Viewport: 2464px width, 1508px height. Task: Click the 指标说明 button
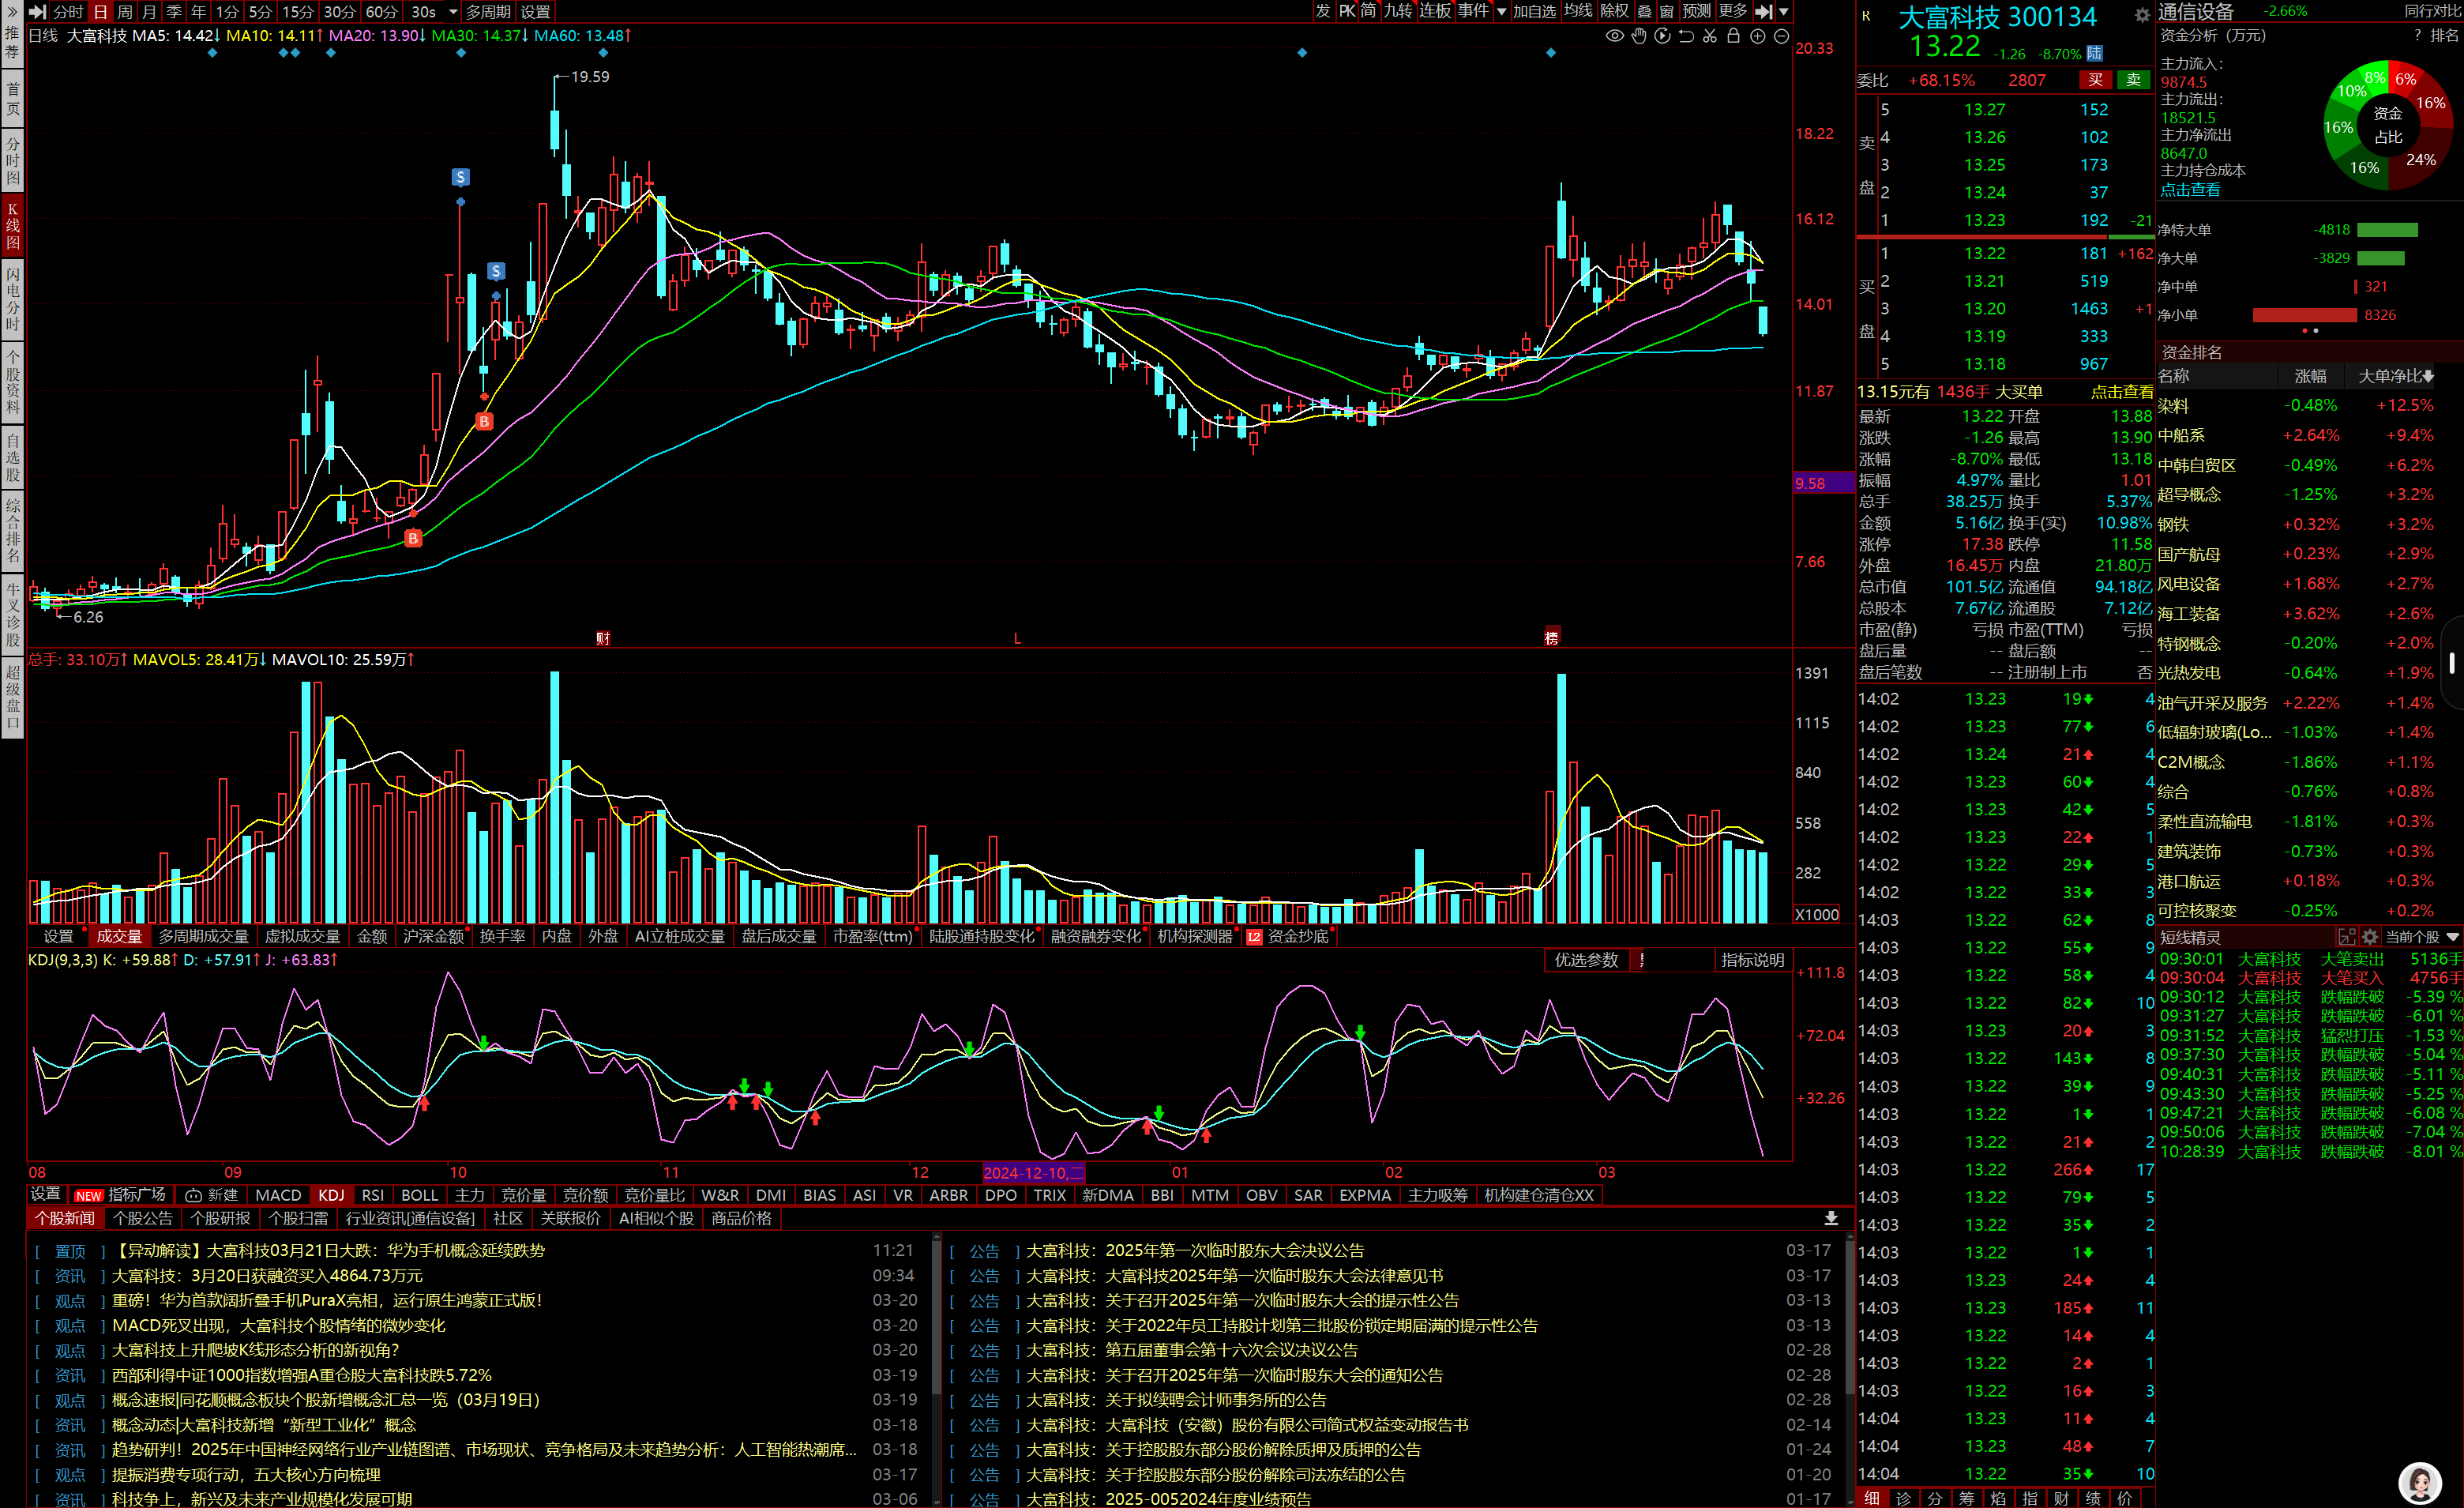pos(1752,960)
